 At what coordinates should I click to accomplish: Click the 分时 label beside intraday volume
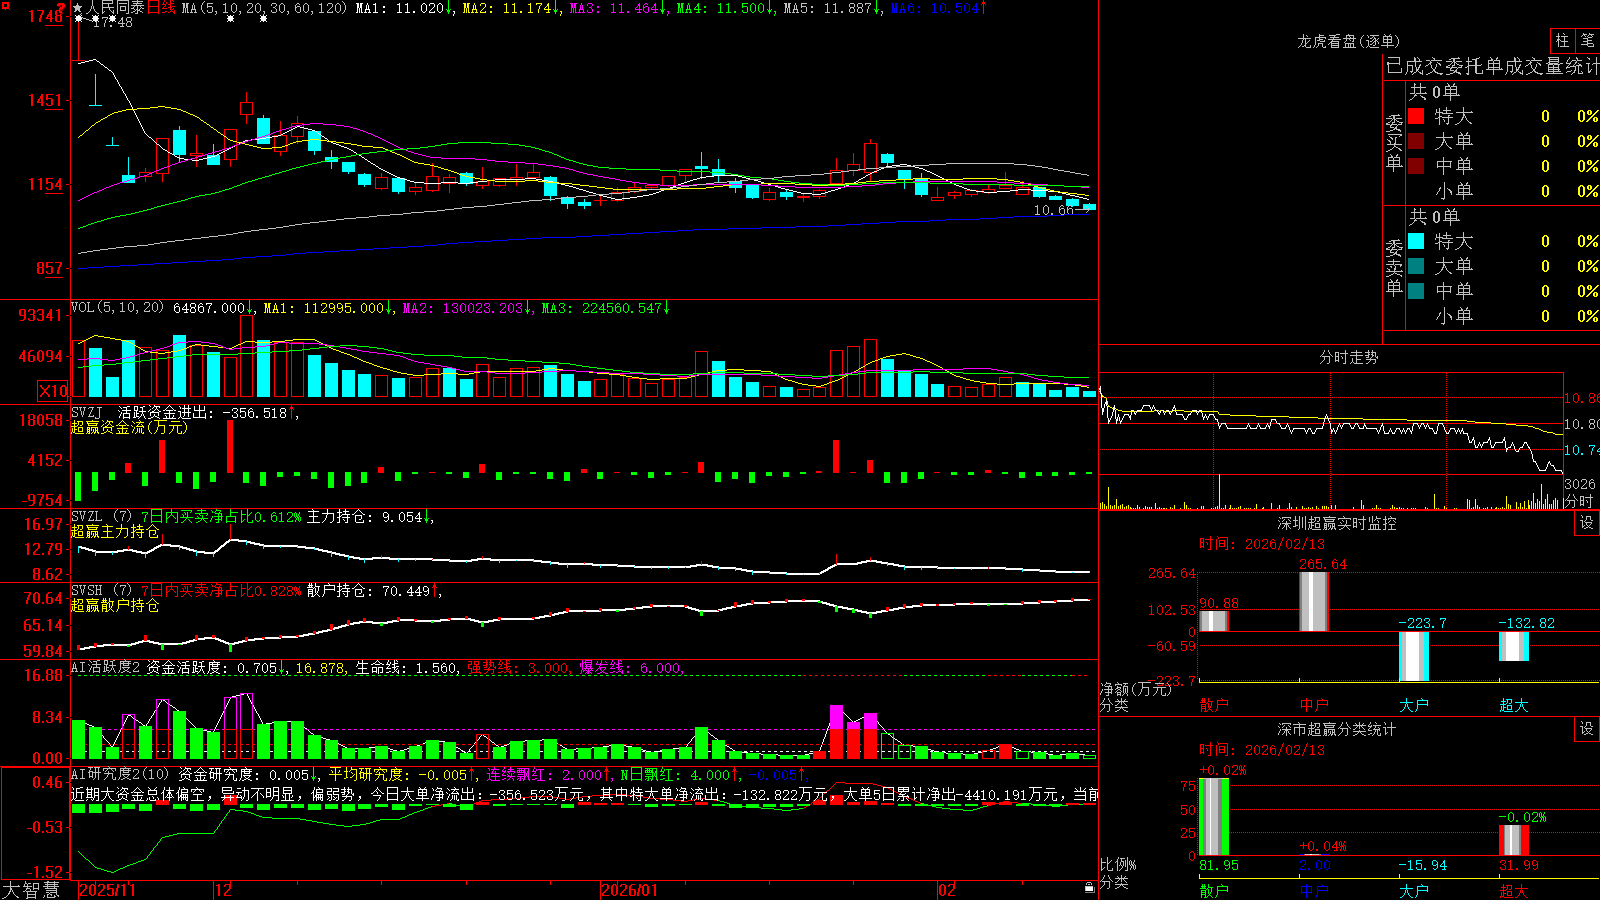tap(1579, 501)
